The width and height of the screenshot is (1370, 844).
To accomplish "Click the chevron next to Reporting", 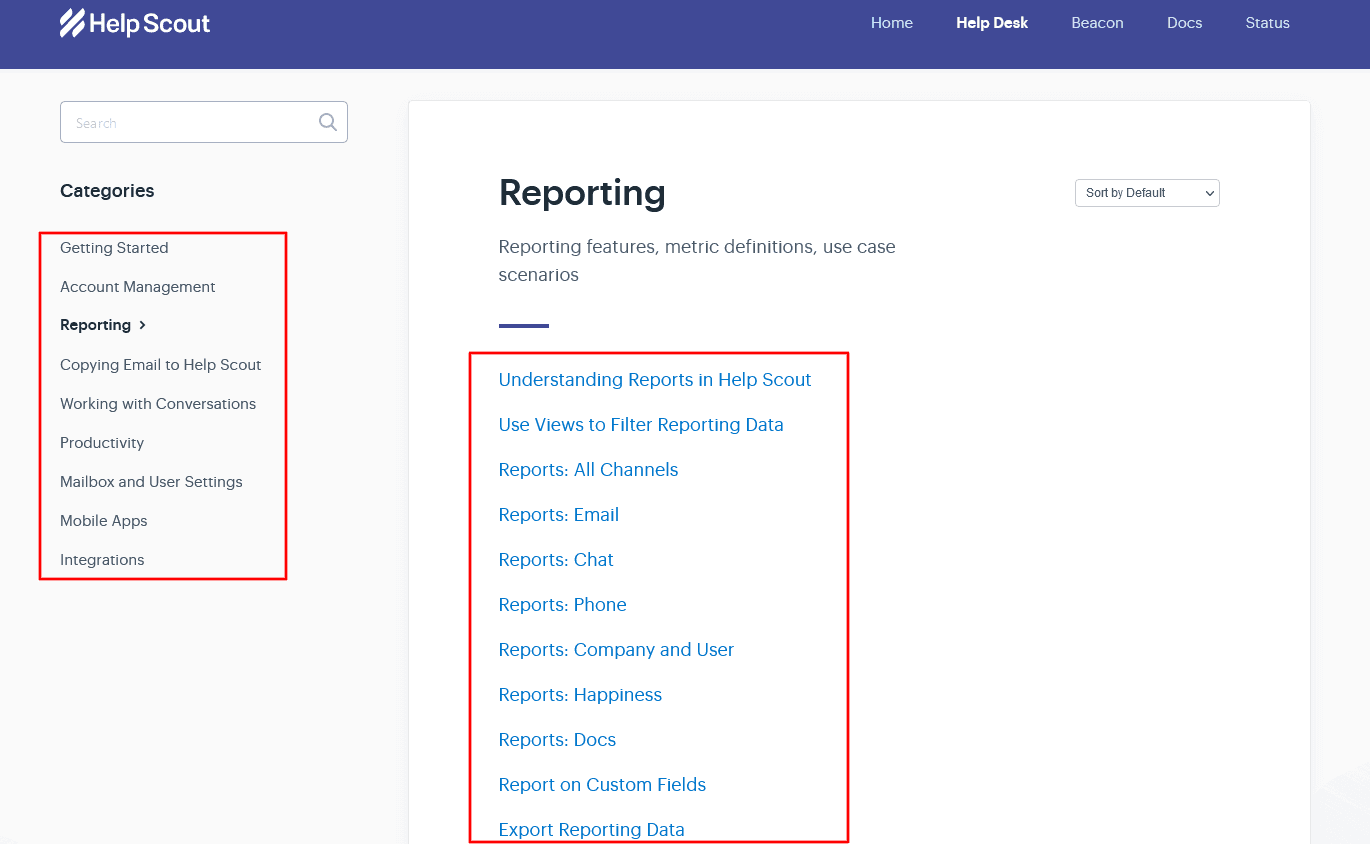I will point(143,325).
